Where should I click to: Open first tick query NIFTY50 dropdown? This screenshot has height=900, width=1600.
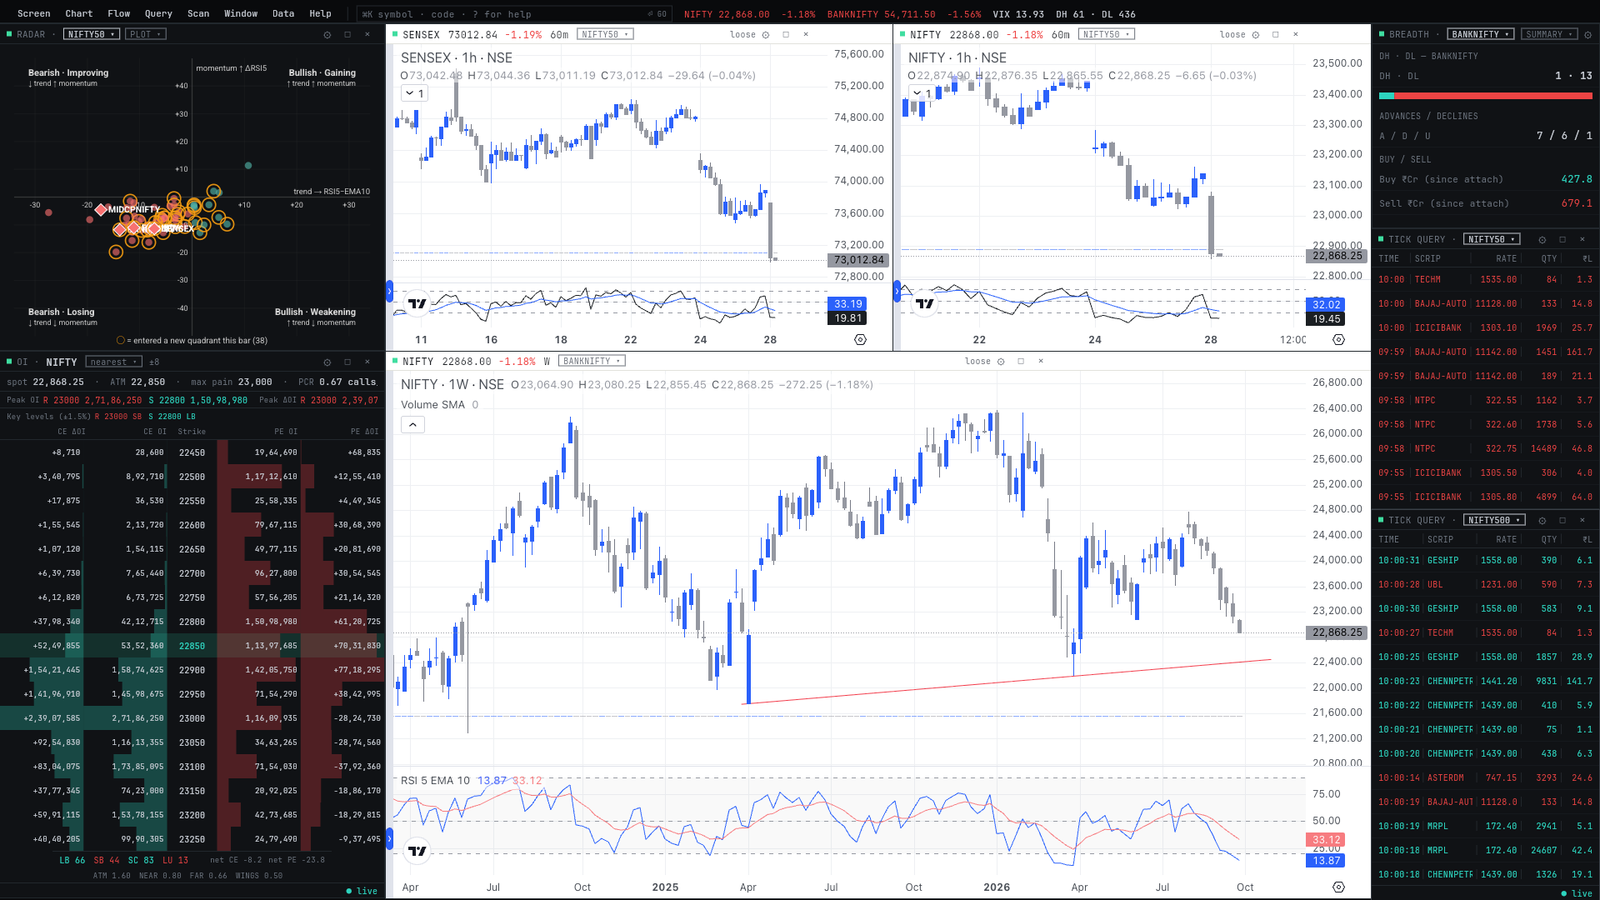tap(1492, 240)
